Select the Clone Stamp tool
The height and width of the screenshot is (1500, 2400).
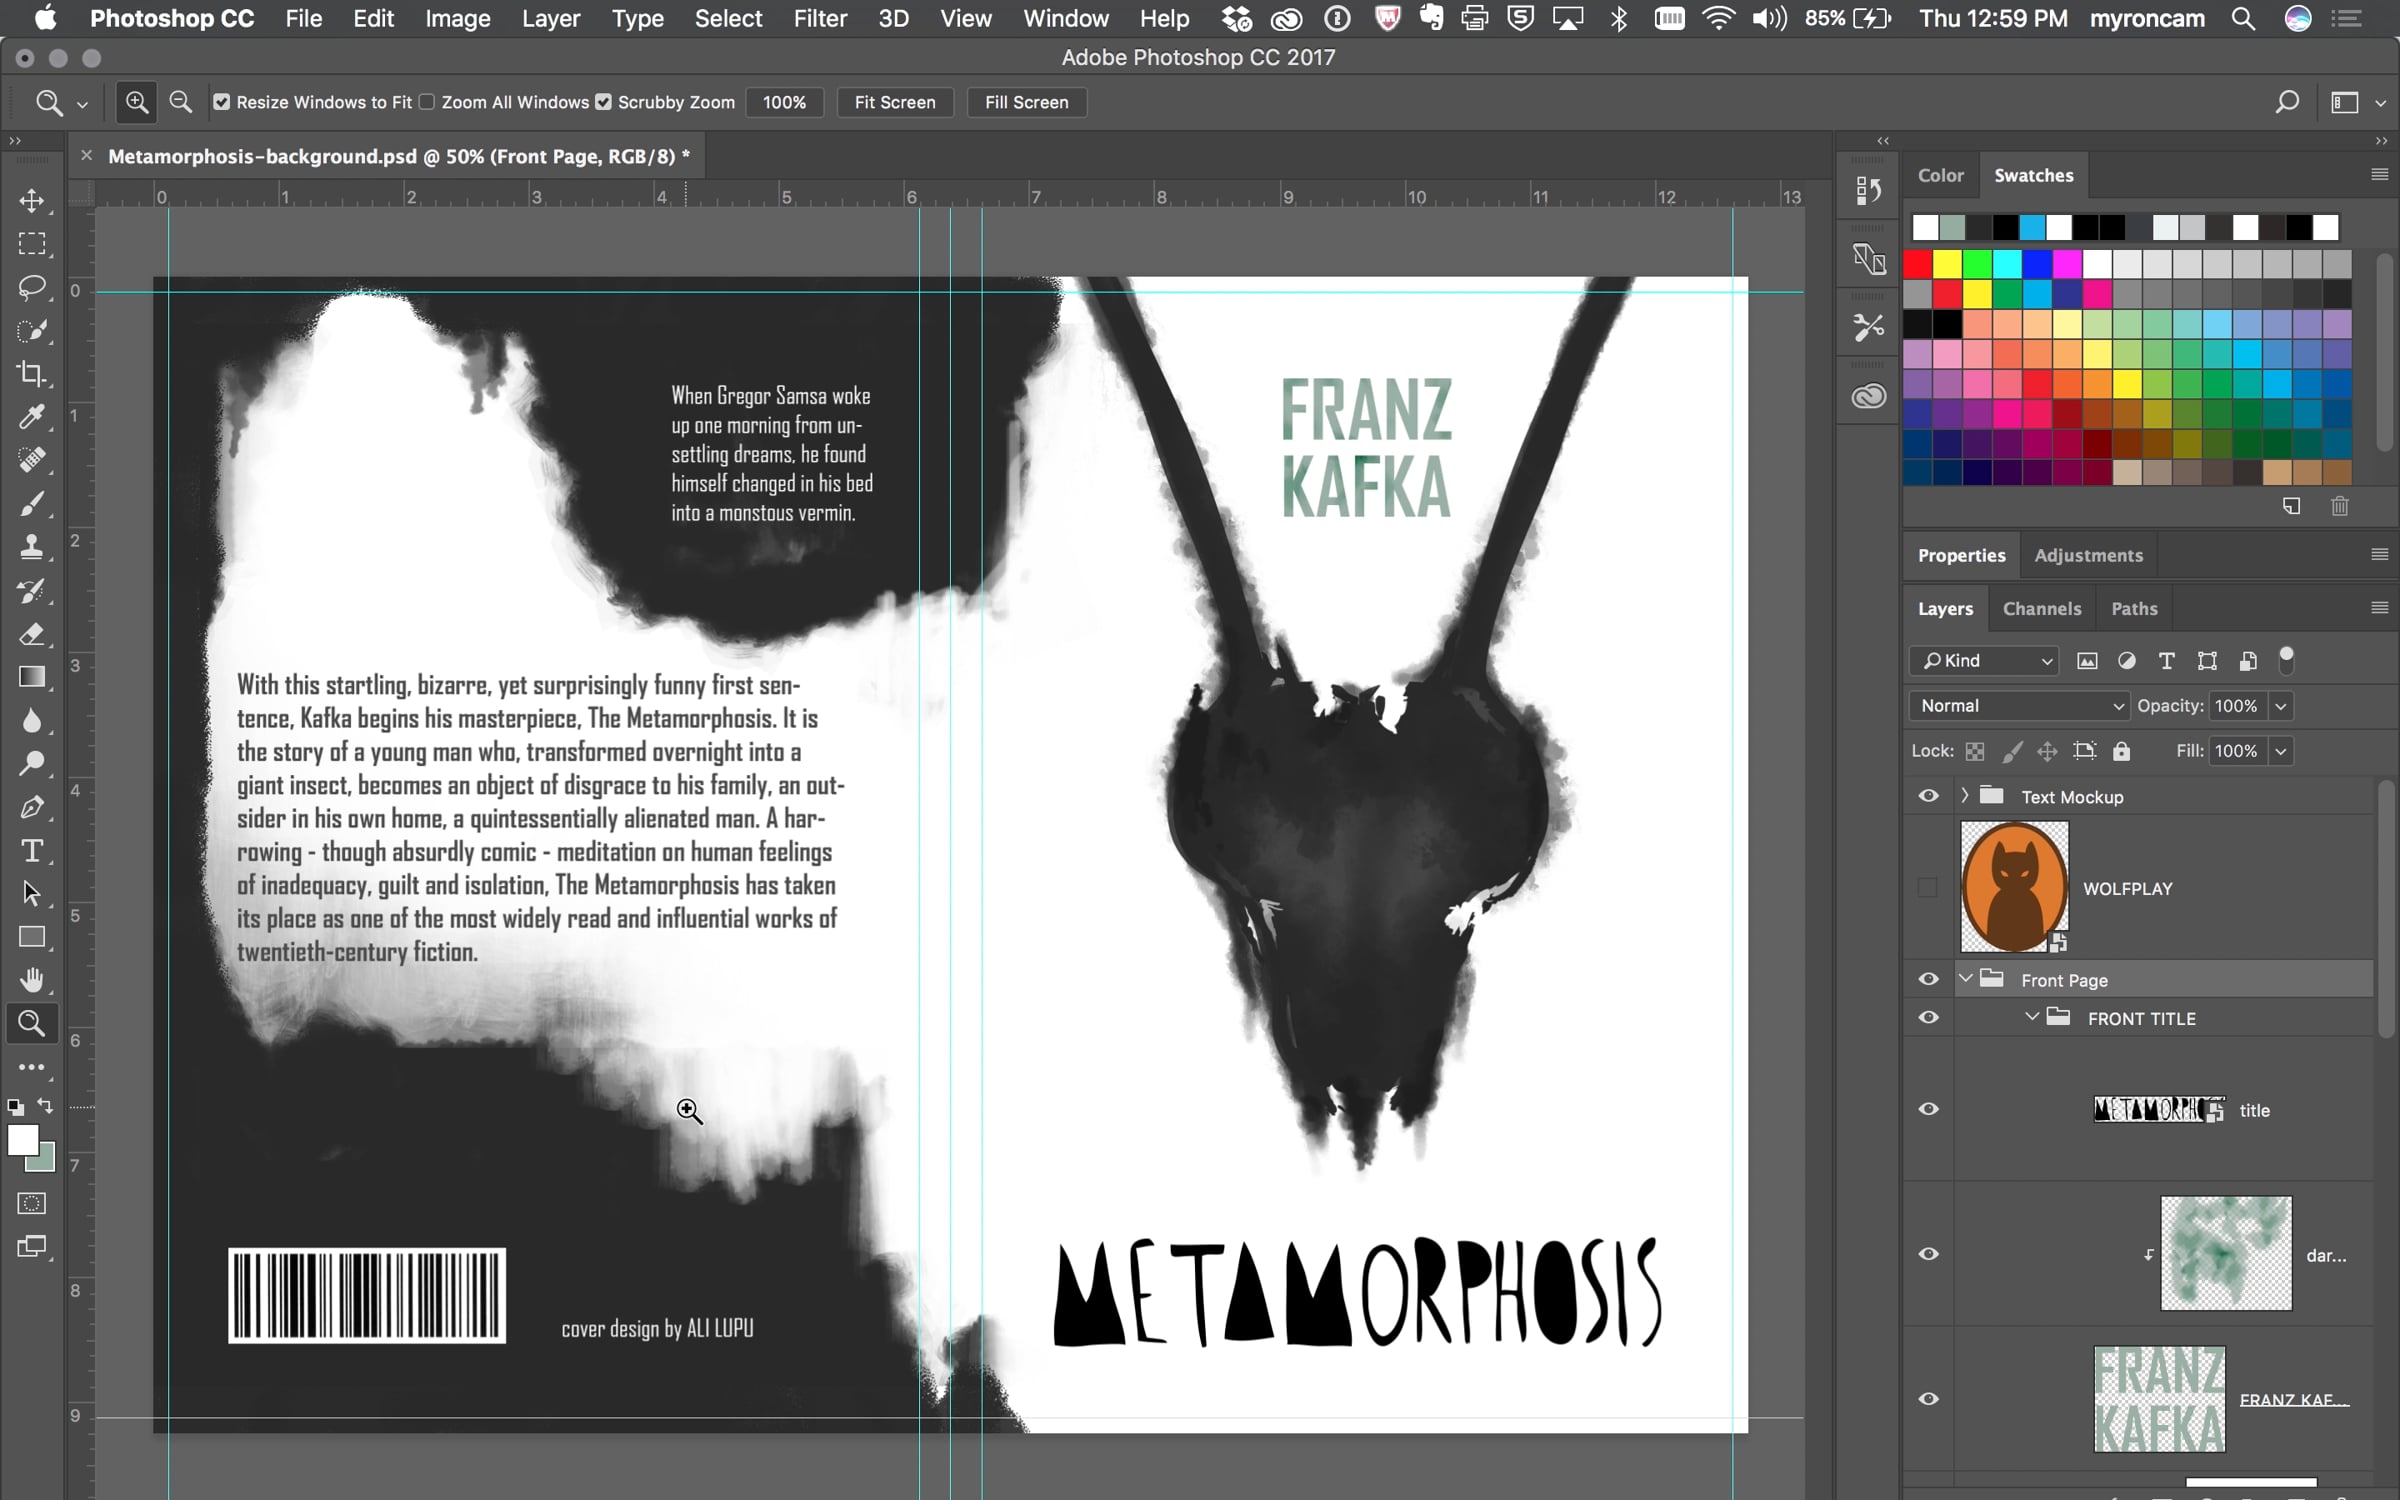point(32,547)
